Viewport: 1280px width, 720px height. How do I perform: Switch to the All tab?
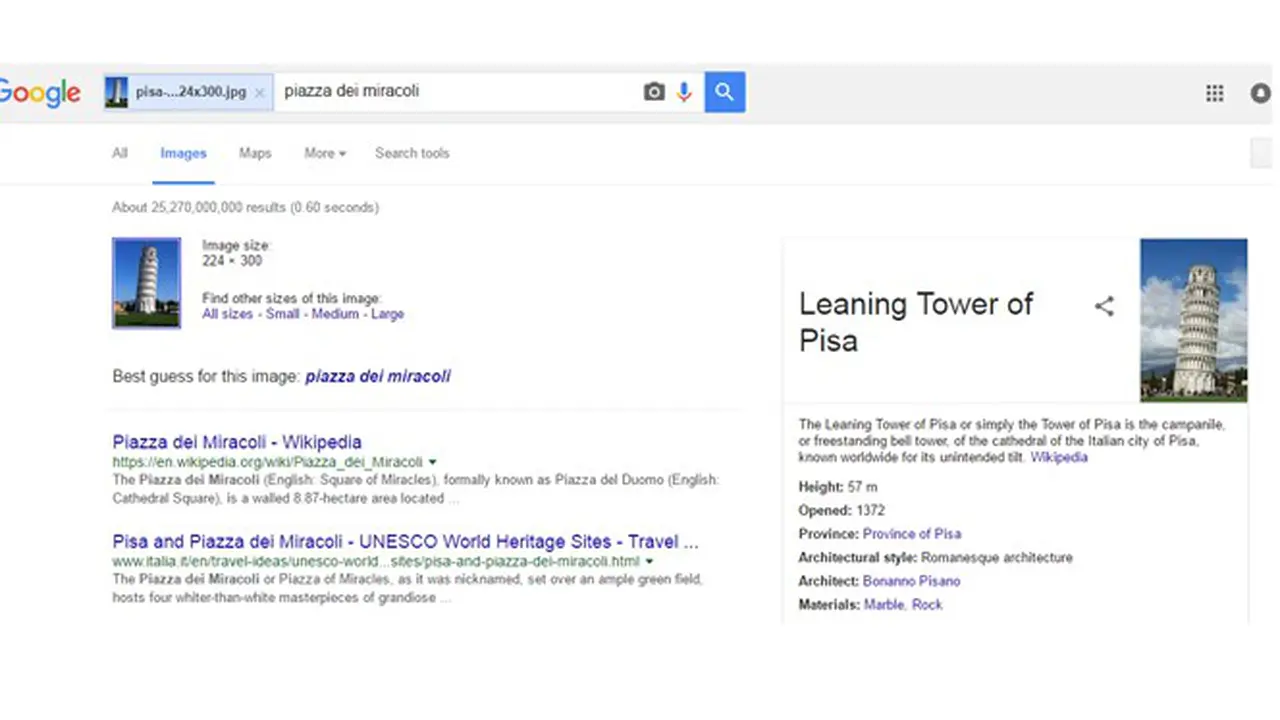click(120, 153)
